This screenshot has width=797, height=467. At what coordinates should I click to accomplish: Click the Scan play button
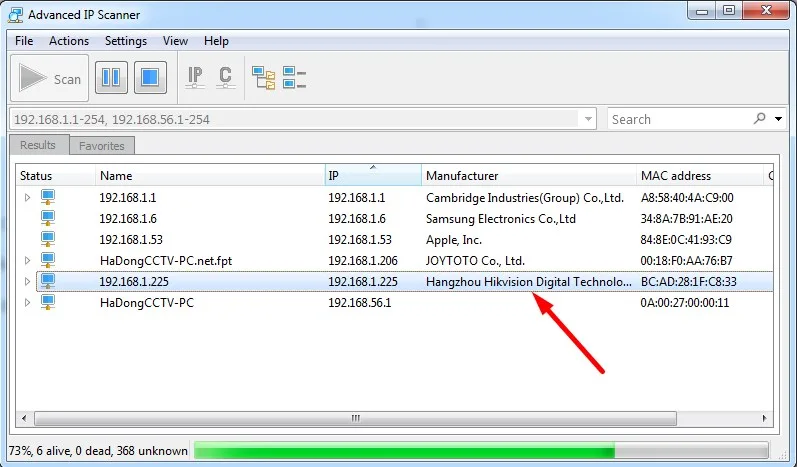tap(49, 78)
